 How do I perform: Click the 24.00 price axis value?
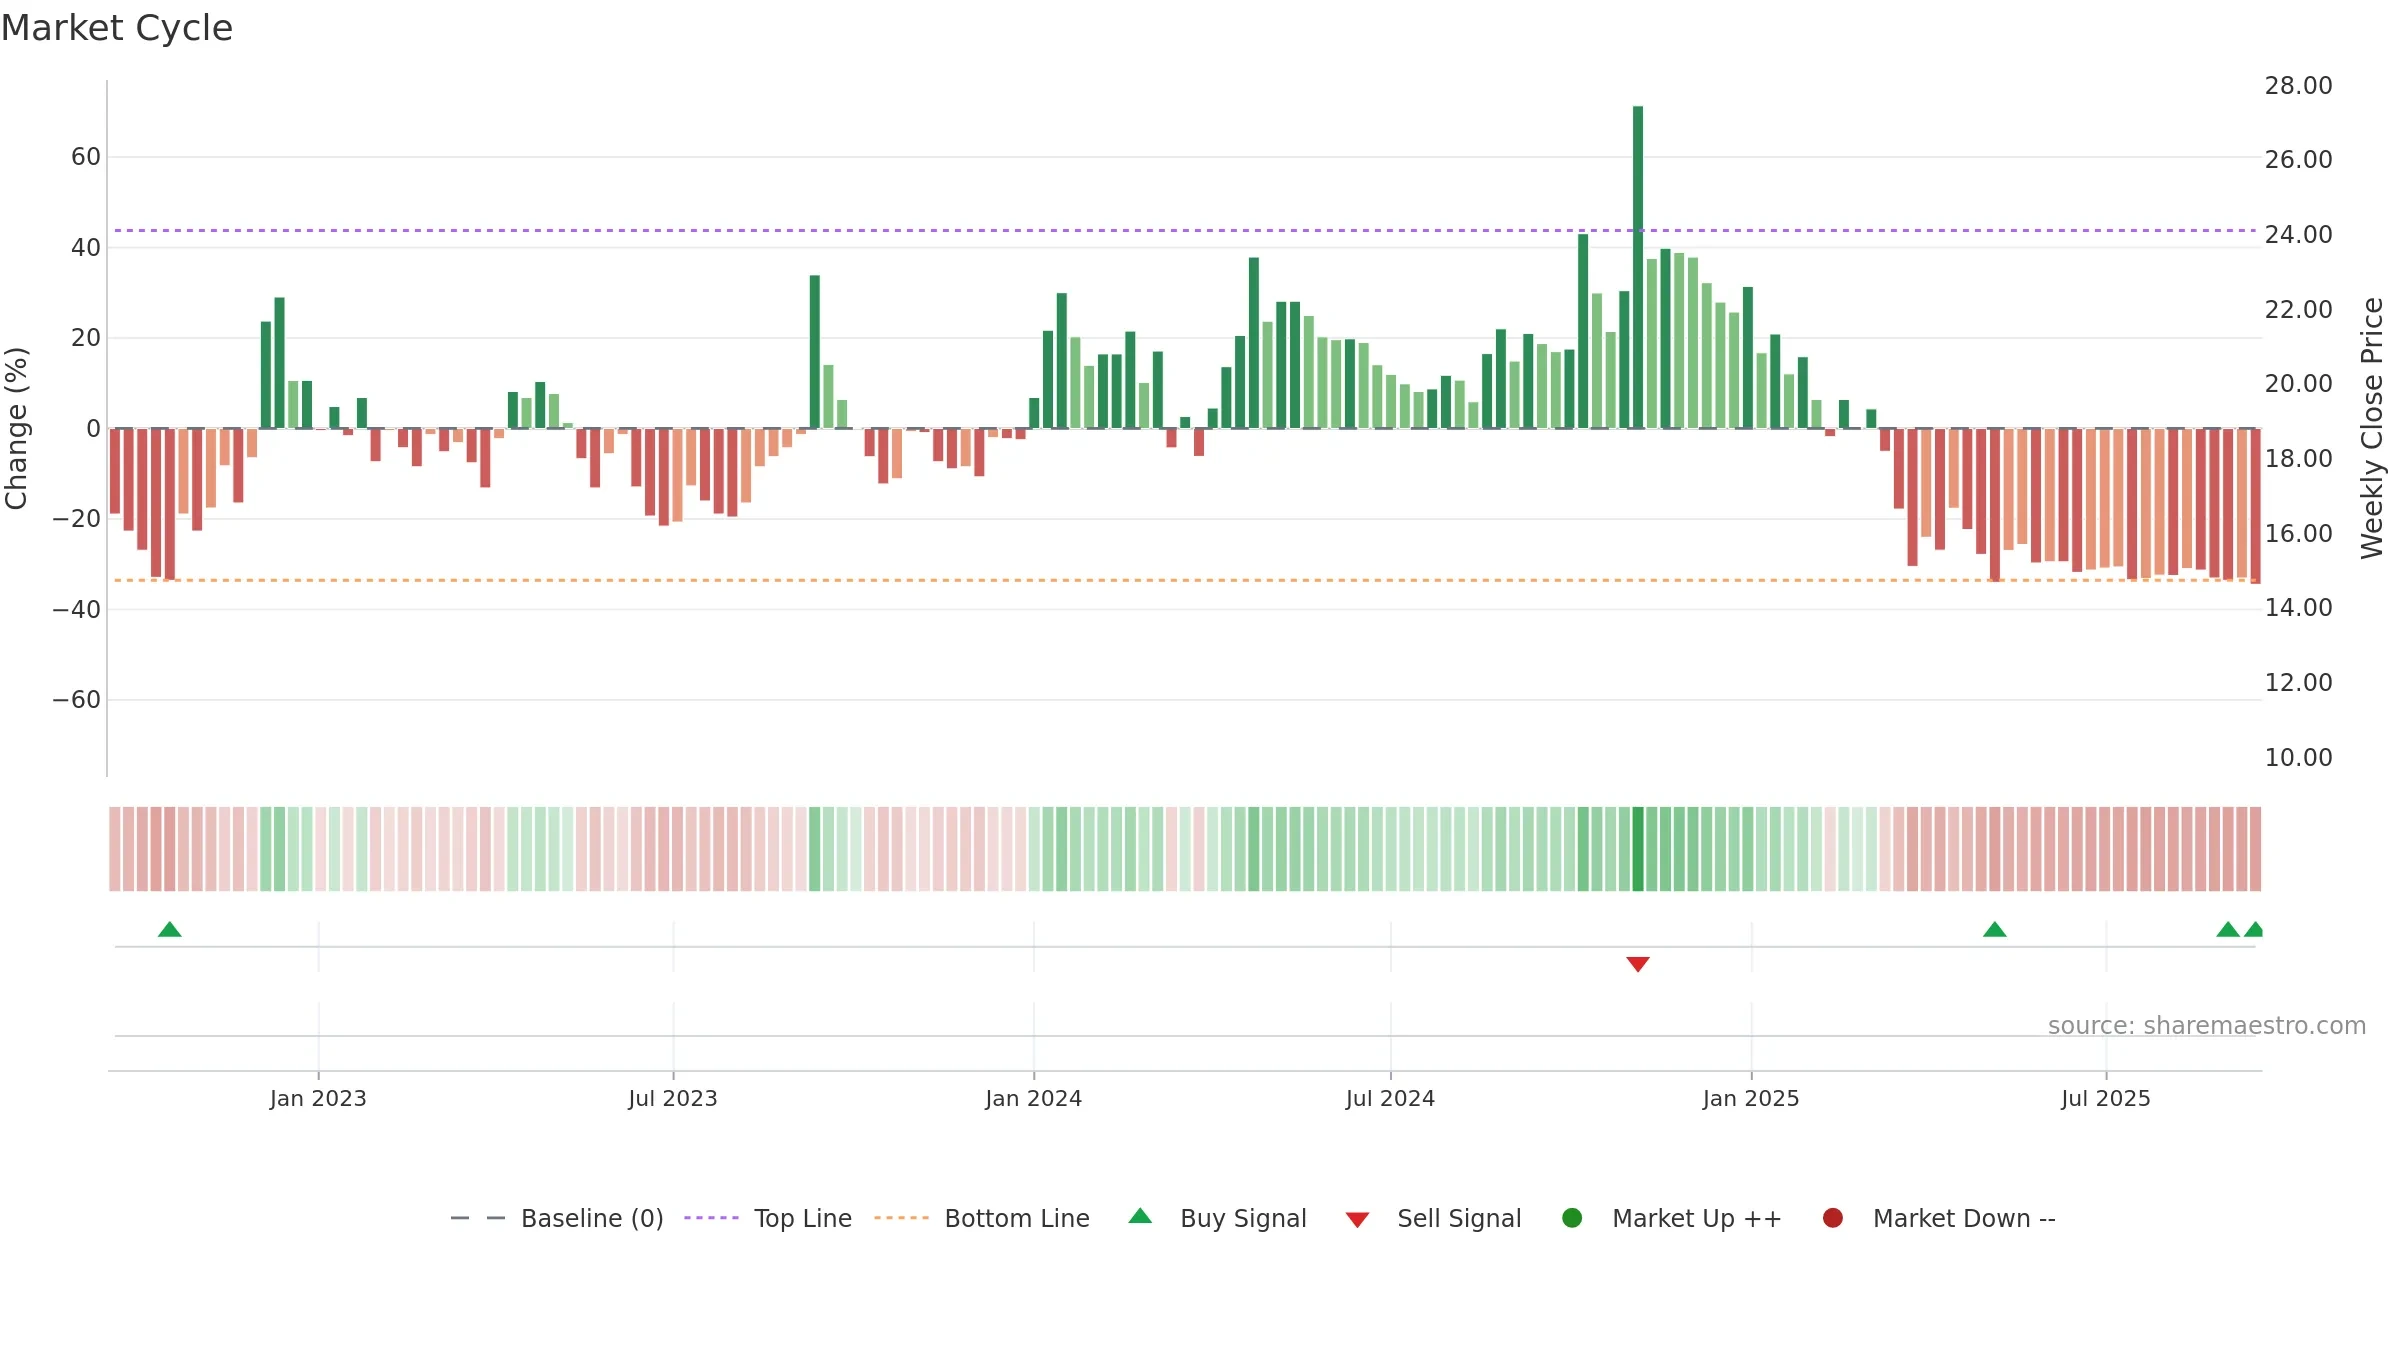click(2298, 235)
